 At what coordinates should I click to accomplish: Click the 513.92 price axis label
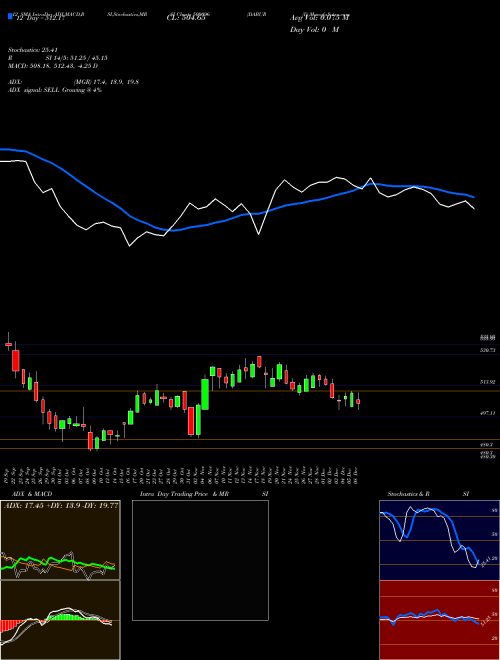tap(488, 382)
